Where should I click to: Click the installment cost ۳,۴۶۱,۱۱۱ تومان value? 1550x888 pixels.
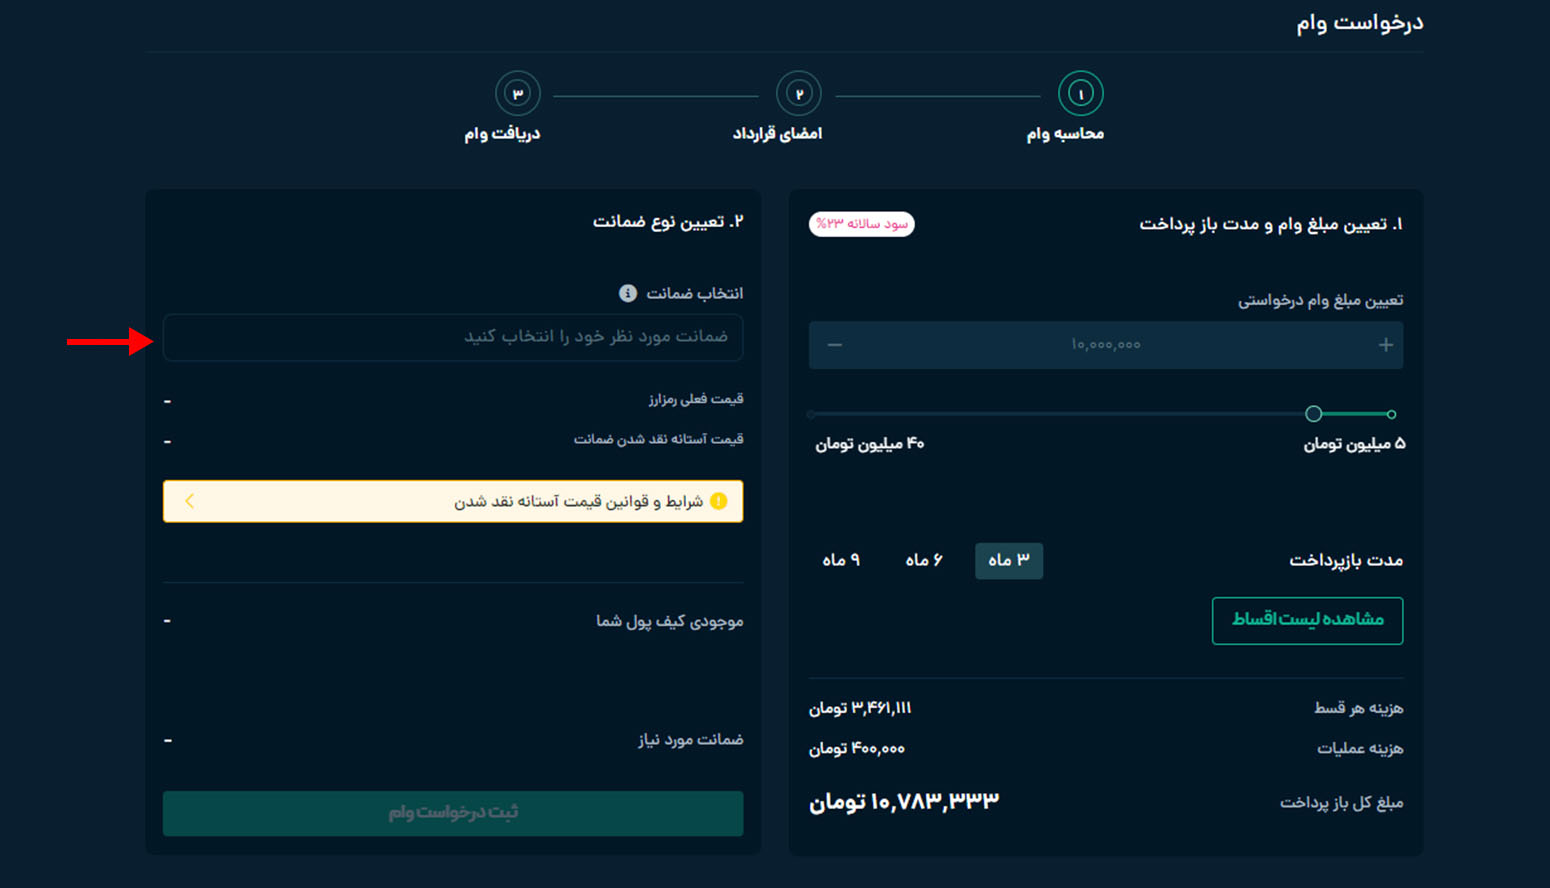[860, 709]
